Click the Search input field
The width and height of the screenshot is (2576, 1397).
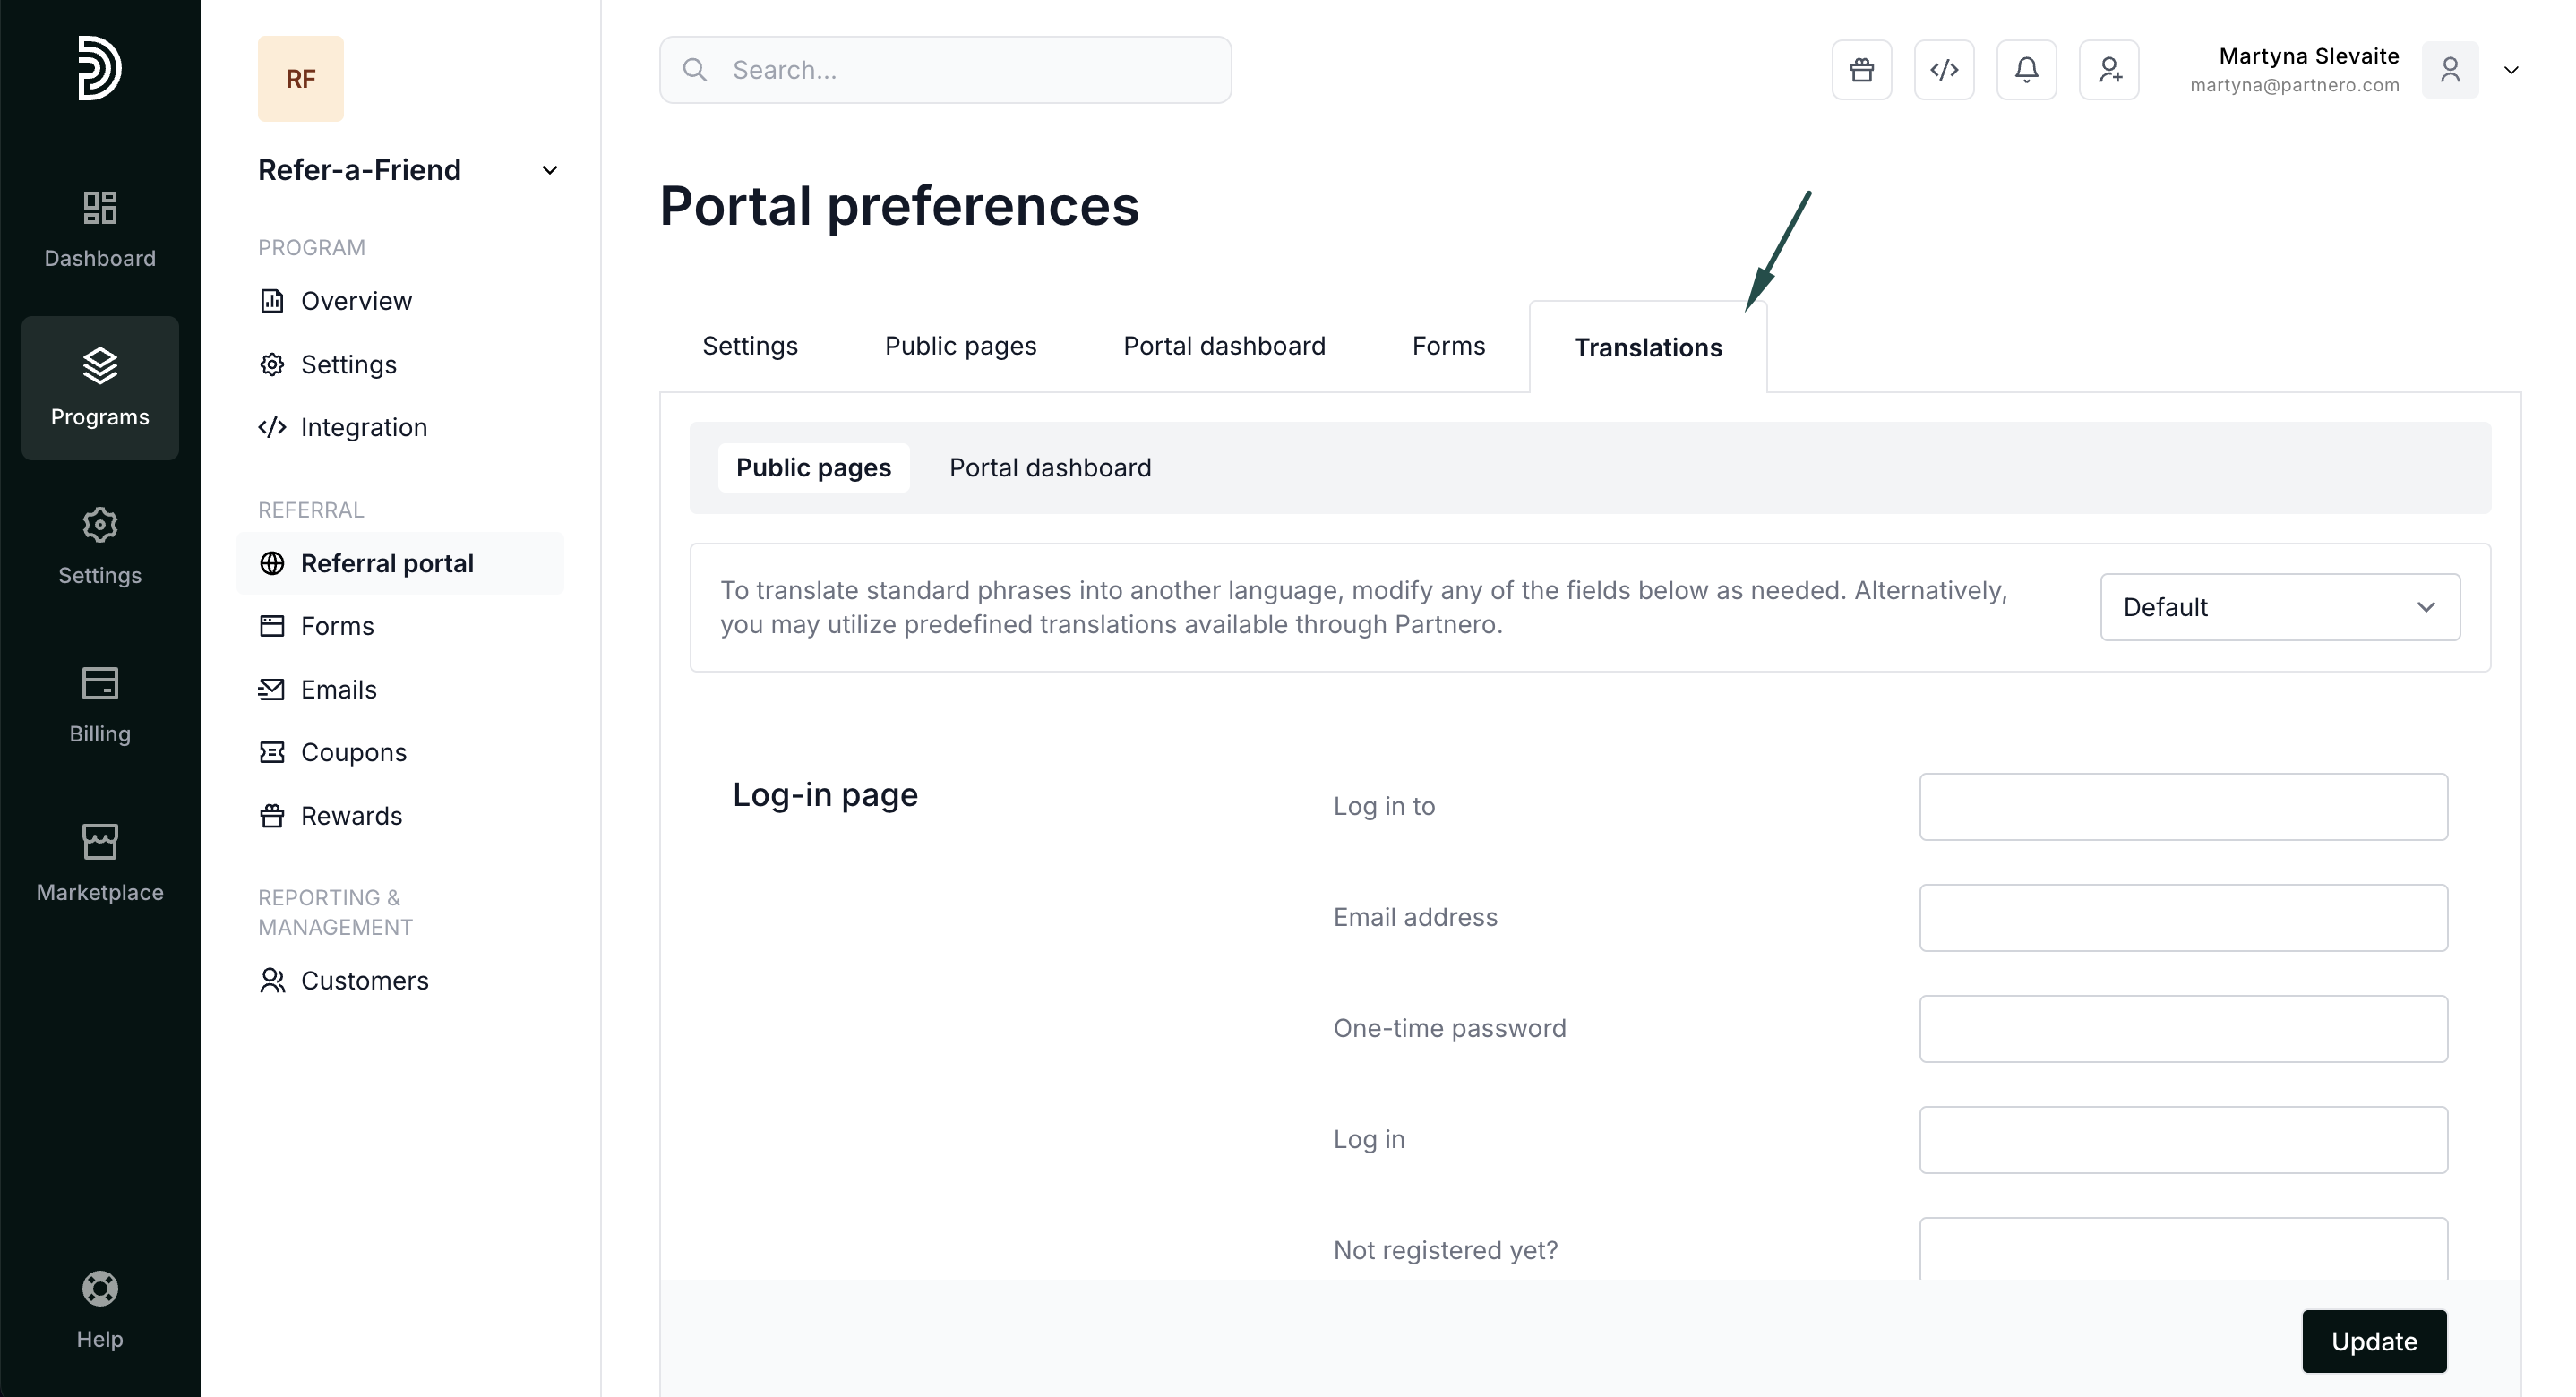(945, 70)
